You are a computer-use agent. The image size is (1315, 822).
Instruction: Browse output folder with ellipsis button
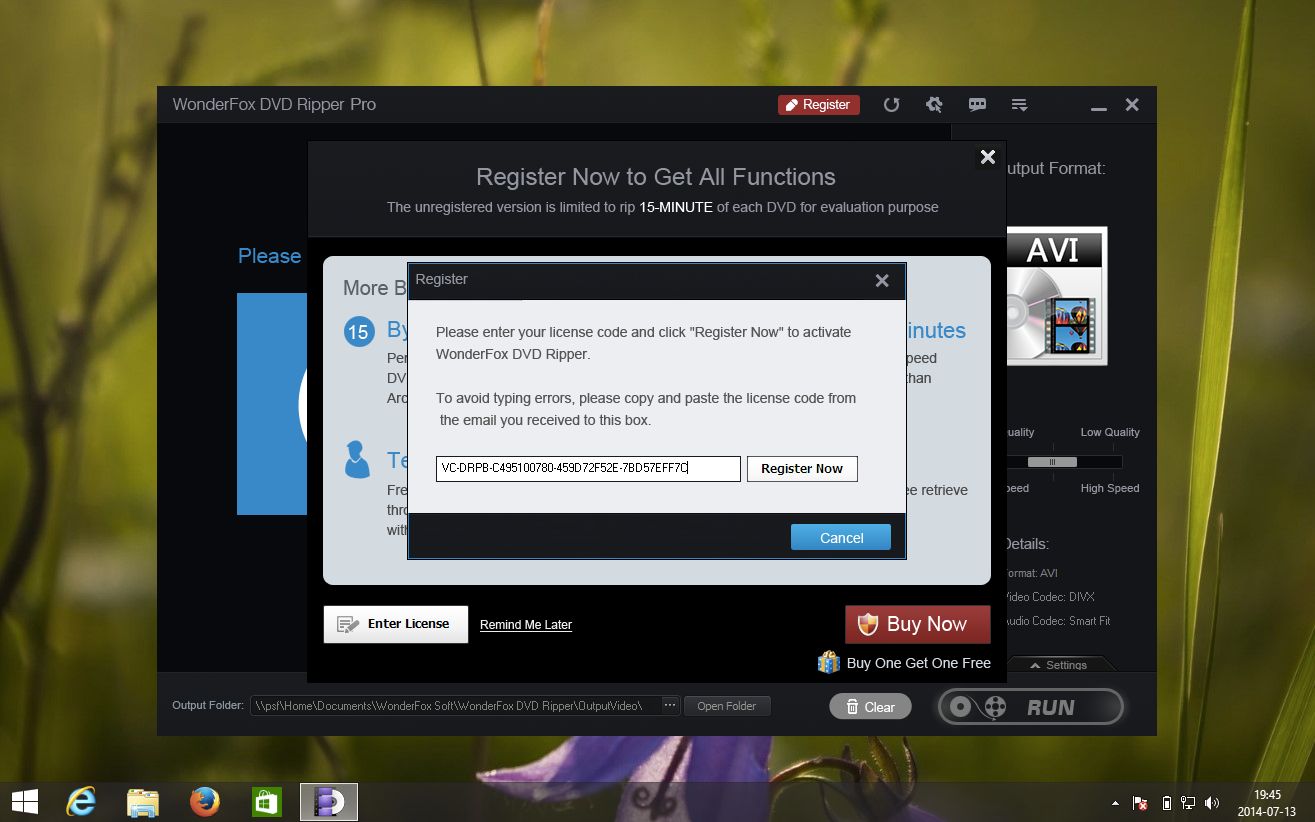click(670, 705)
